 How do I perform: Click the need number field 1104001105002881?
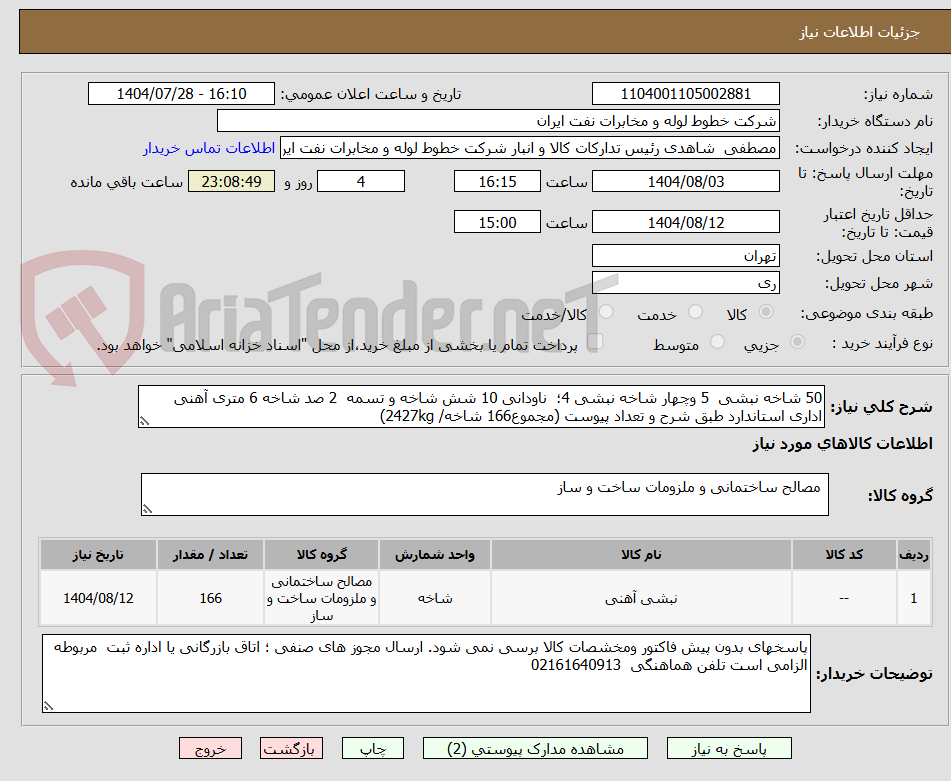coord(686,93)
